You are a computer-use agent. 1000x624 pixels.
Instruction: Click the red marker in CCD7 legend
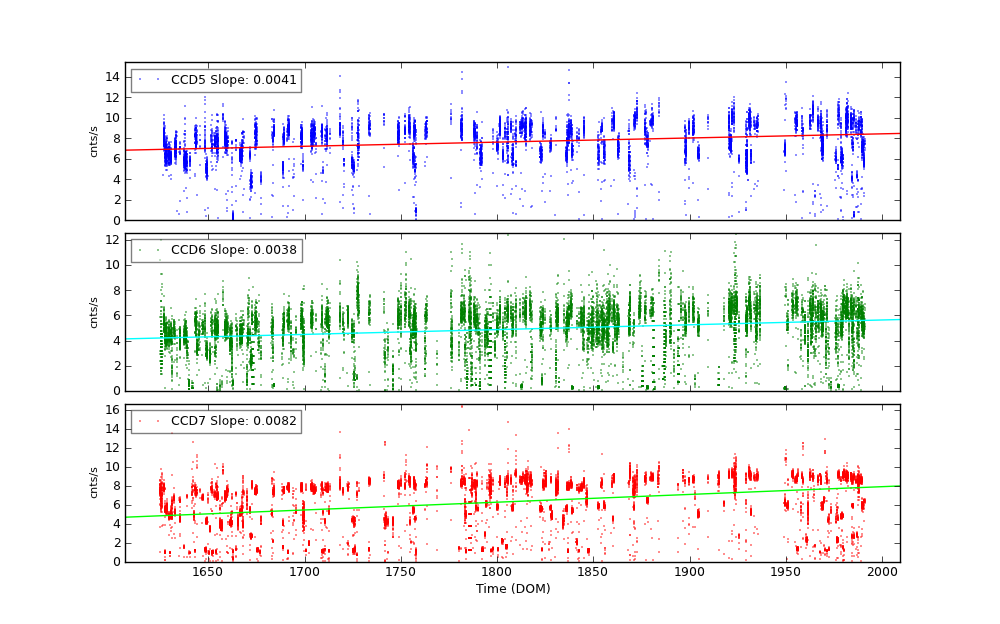pos(148,421)
